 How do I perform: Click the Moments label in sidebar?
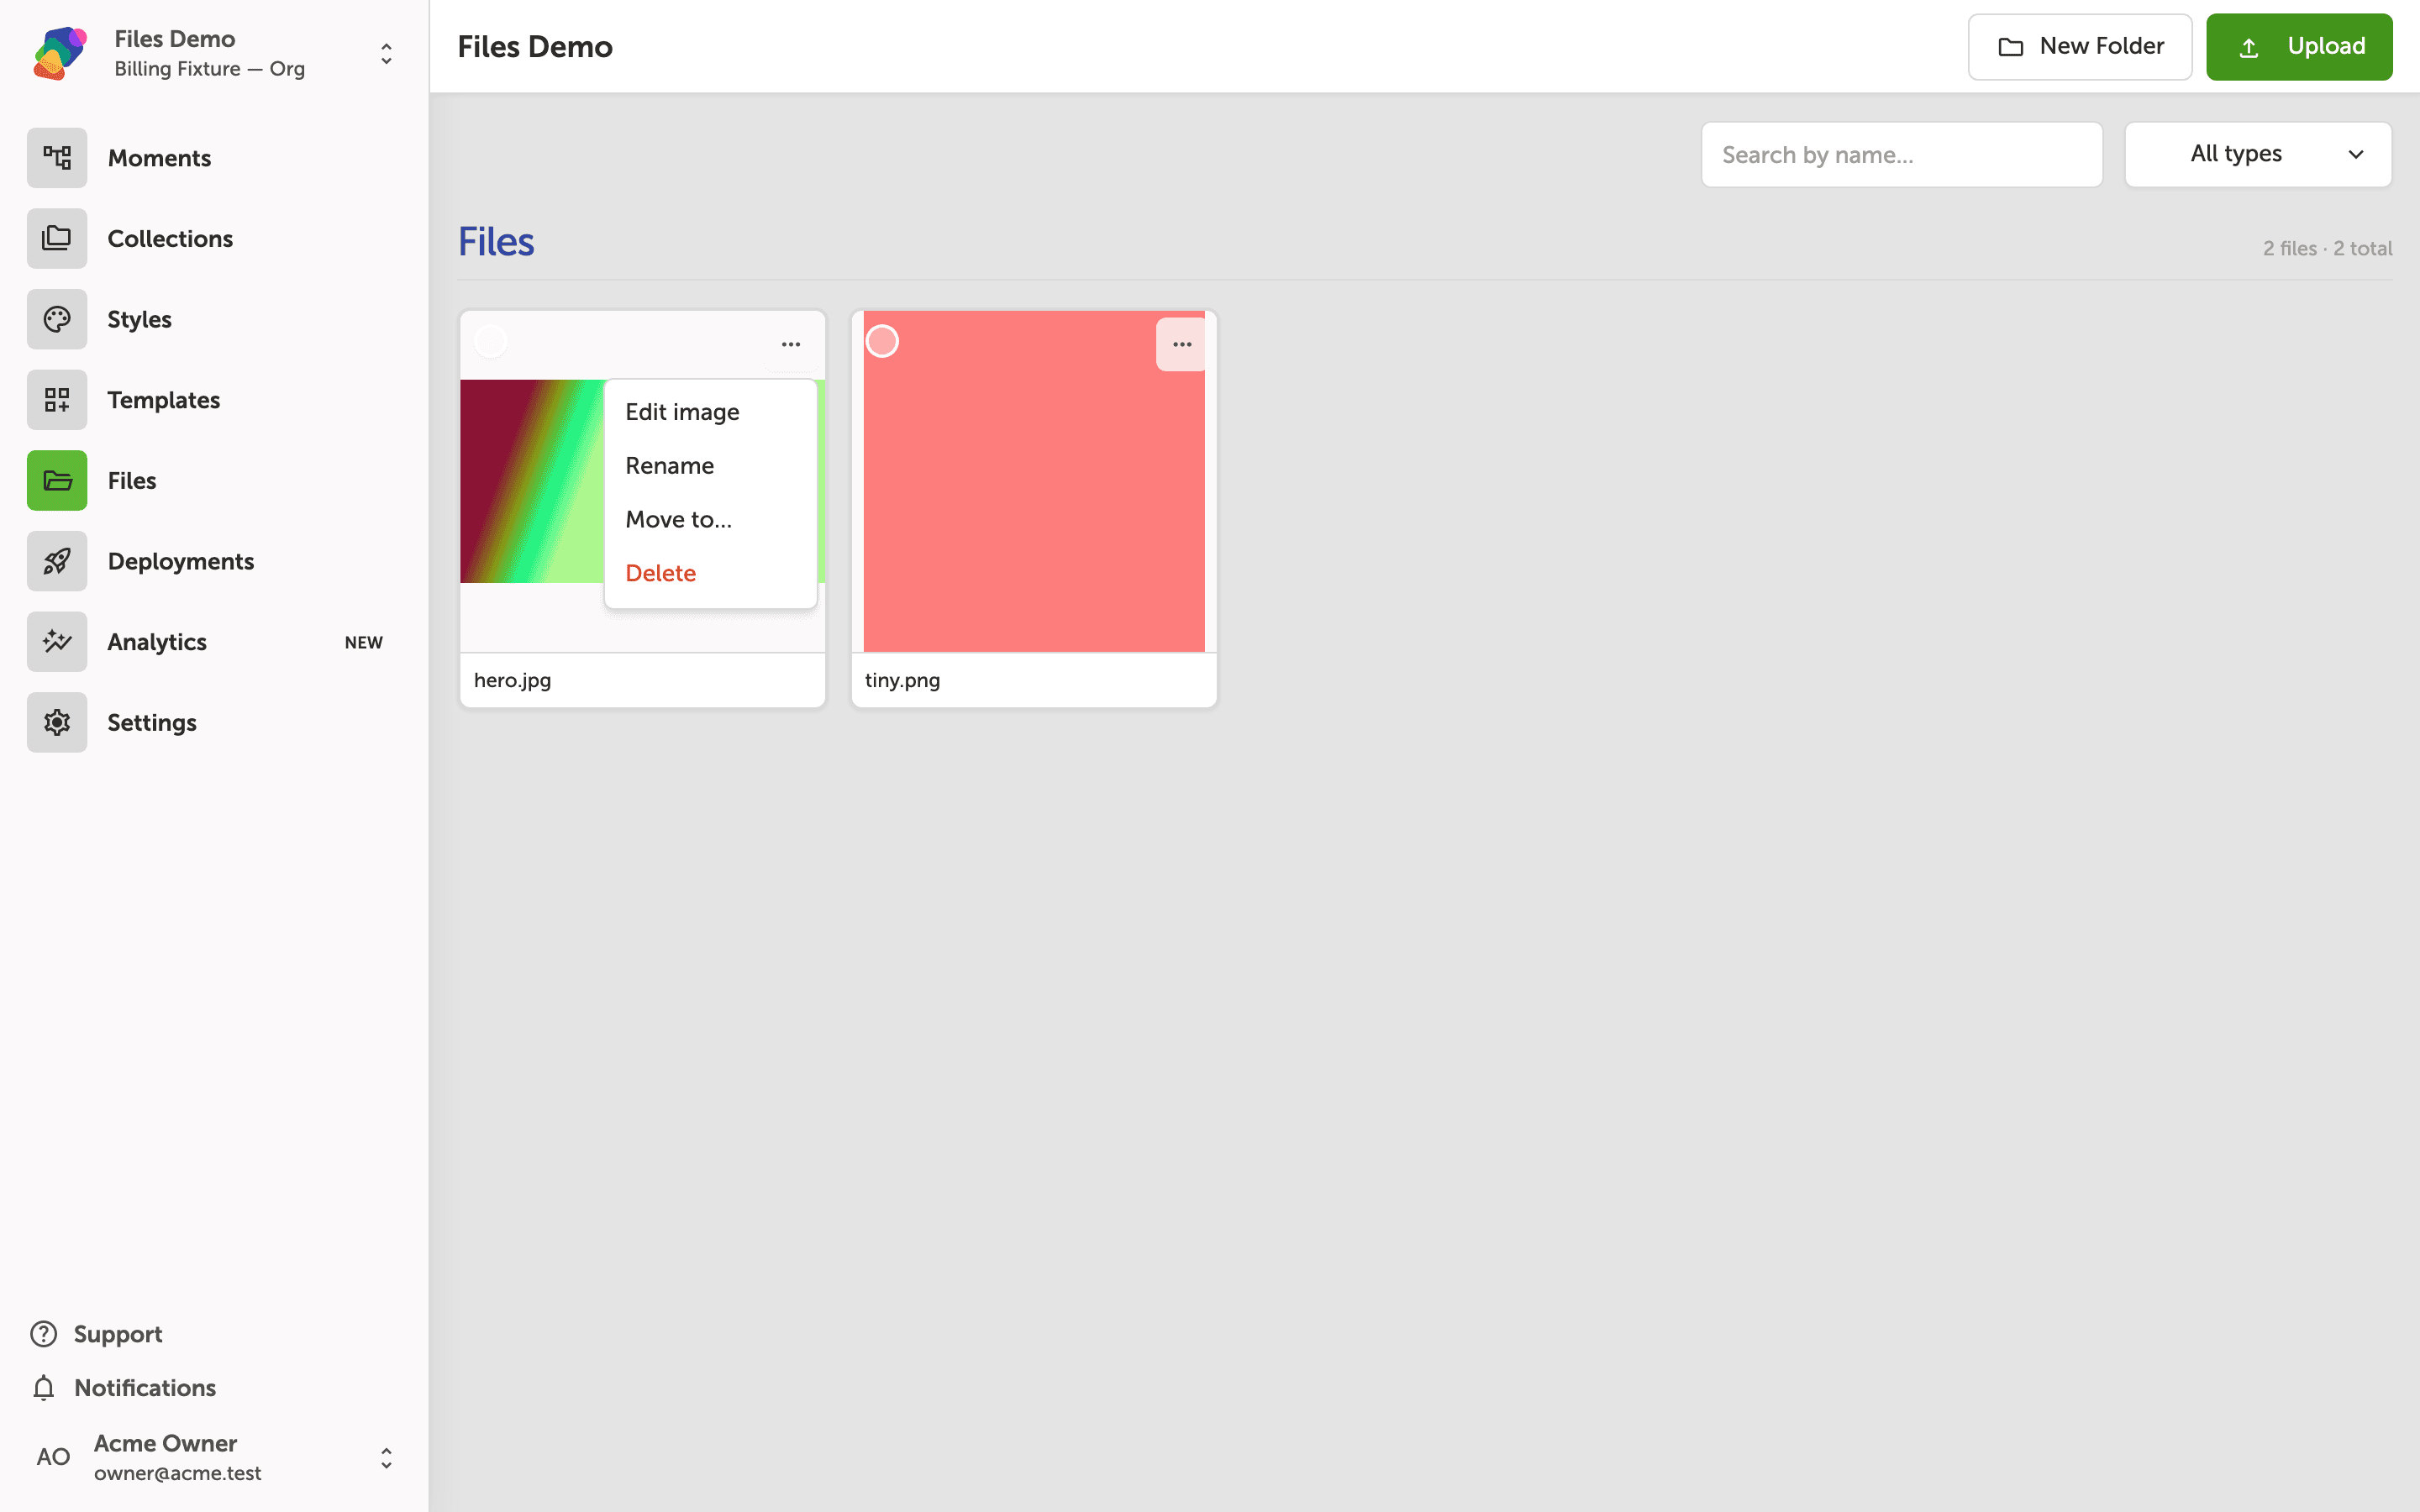(159, 158)
